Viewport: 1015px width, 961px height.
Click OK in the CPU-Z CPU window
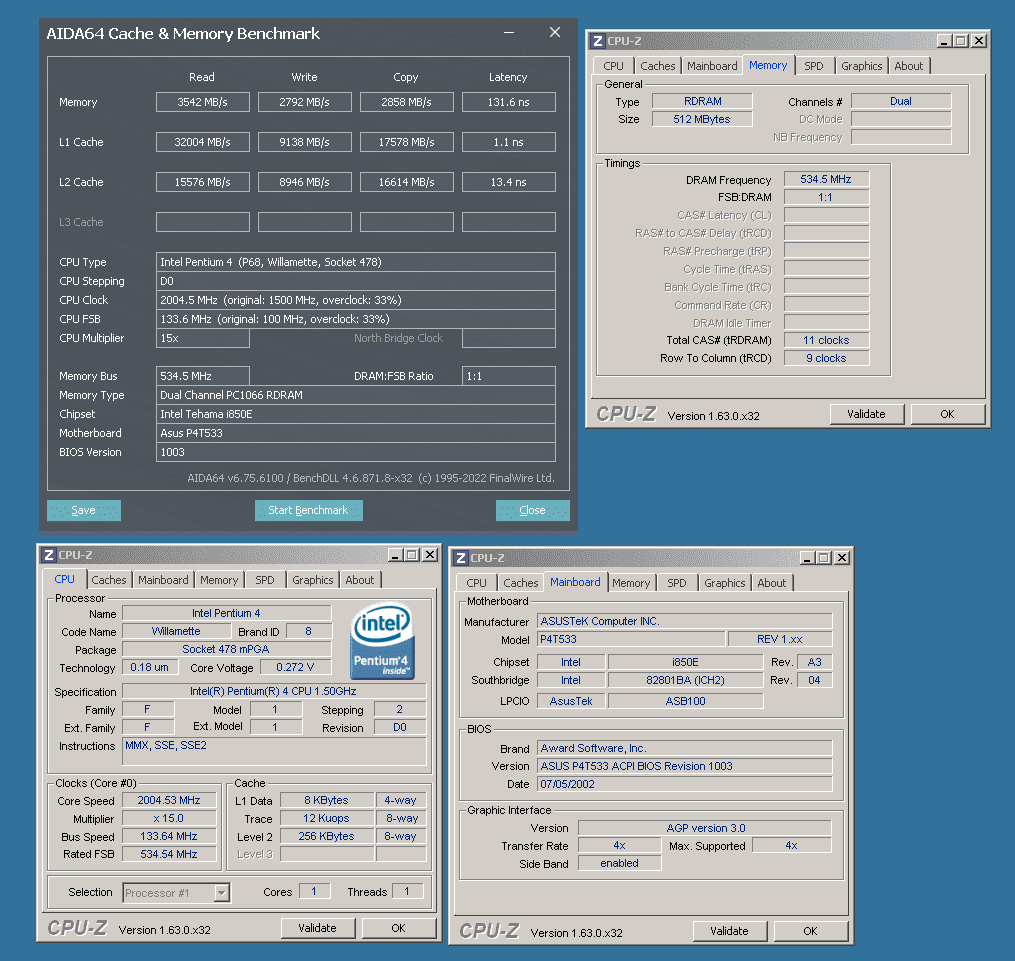pos(398,928)
